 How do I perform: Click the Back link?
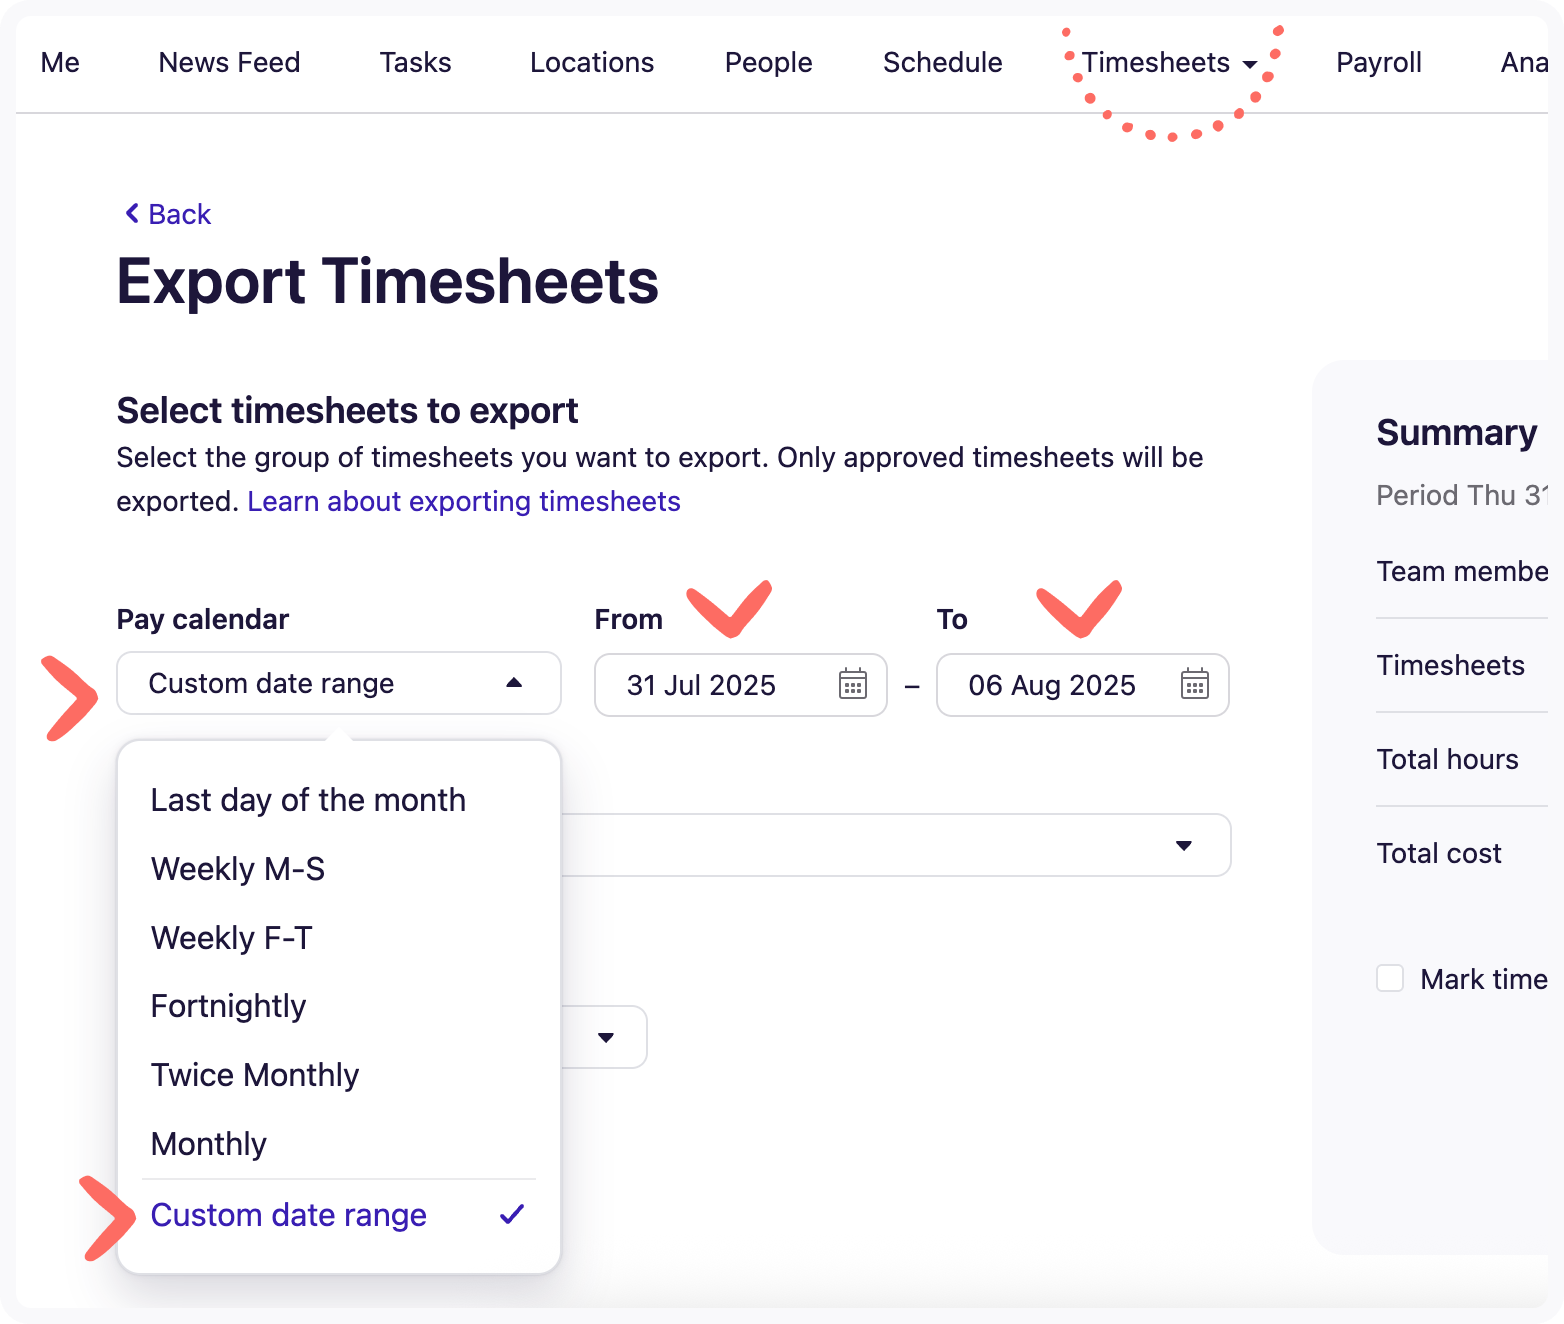click(178, 213)
